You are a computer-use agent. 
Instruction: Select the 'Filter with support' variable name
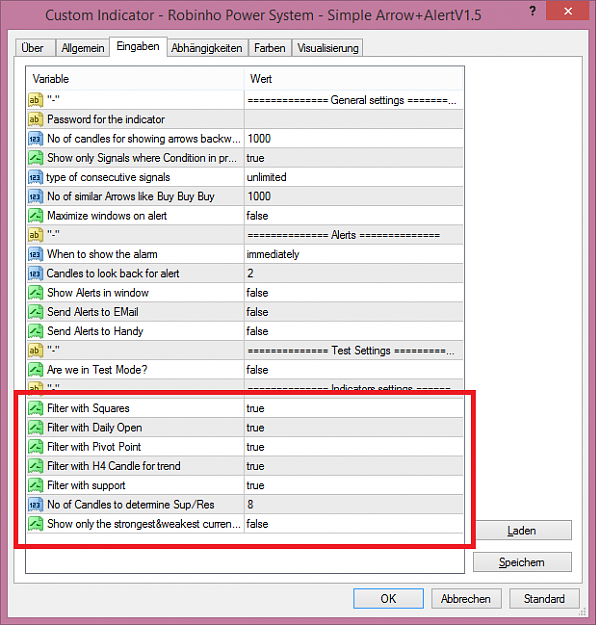[x=86, y=485]
